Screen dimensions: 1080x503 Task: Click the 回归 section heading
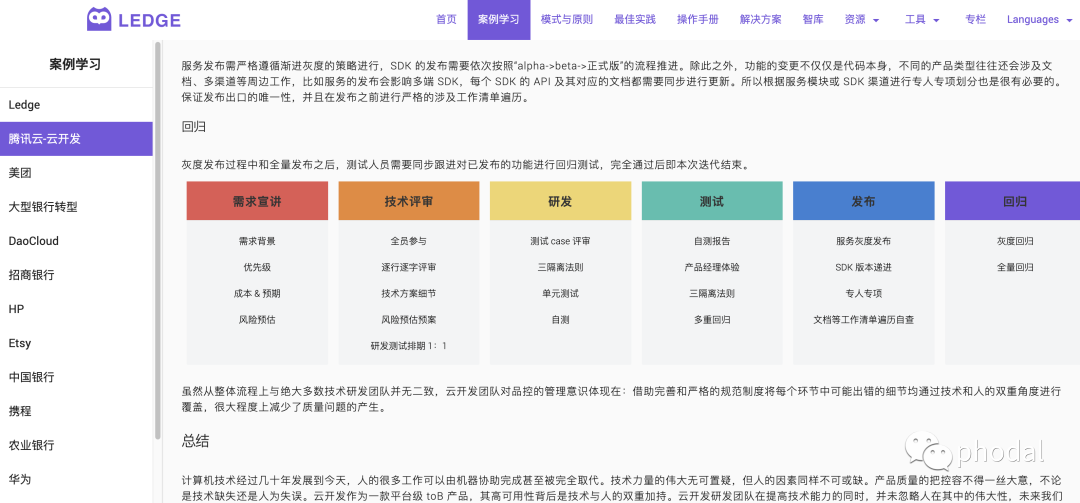194,127
